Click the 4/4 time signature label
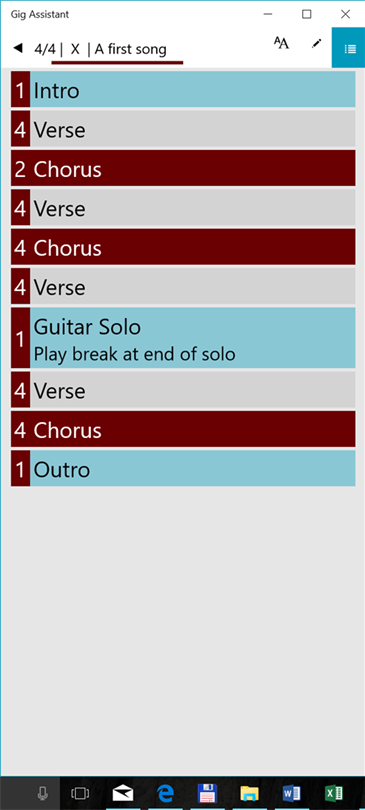The image size is (365, 810). click(45, 49)
